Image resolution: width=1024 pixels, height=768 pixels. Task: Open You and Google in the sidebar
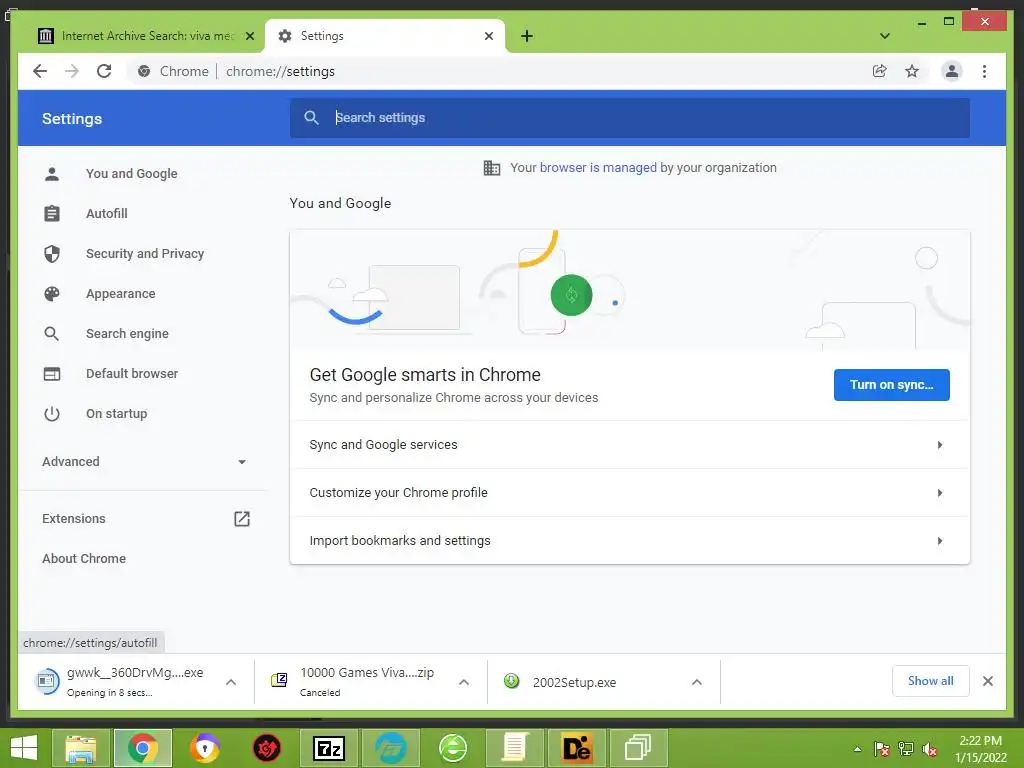coord(131,174)
